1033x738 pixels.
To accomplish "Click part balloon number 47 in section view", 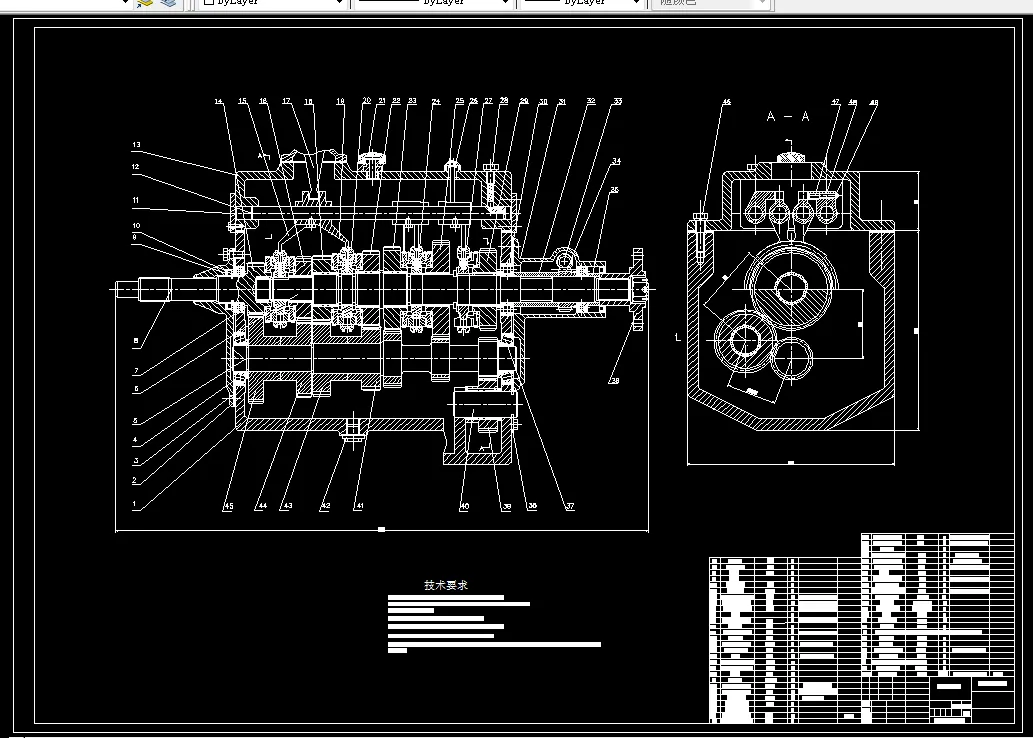I will (x=835, y=102).
